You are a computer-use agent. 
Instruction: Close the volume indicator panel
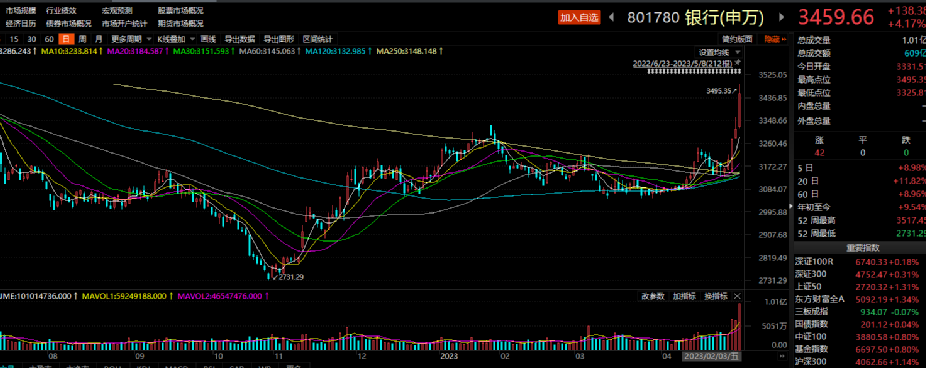(x=737, y=296)
